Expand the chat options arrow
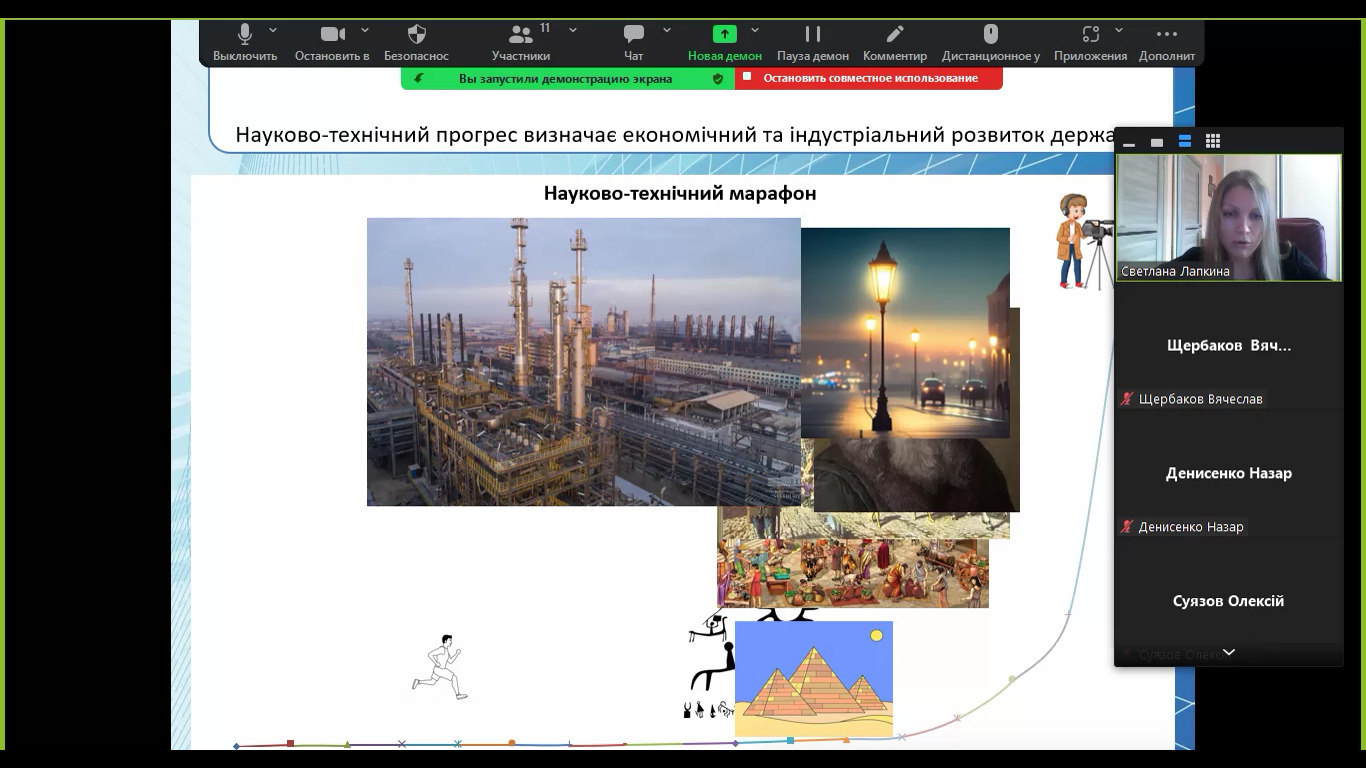 pyautogui.click(x=667, y=30)
